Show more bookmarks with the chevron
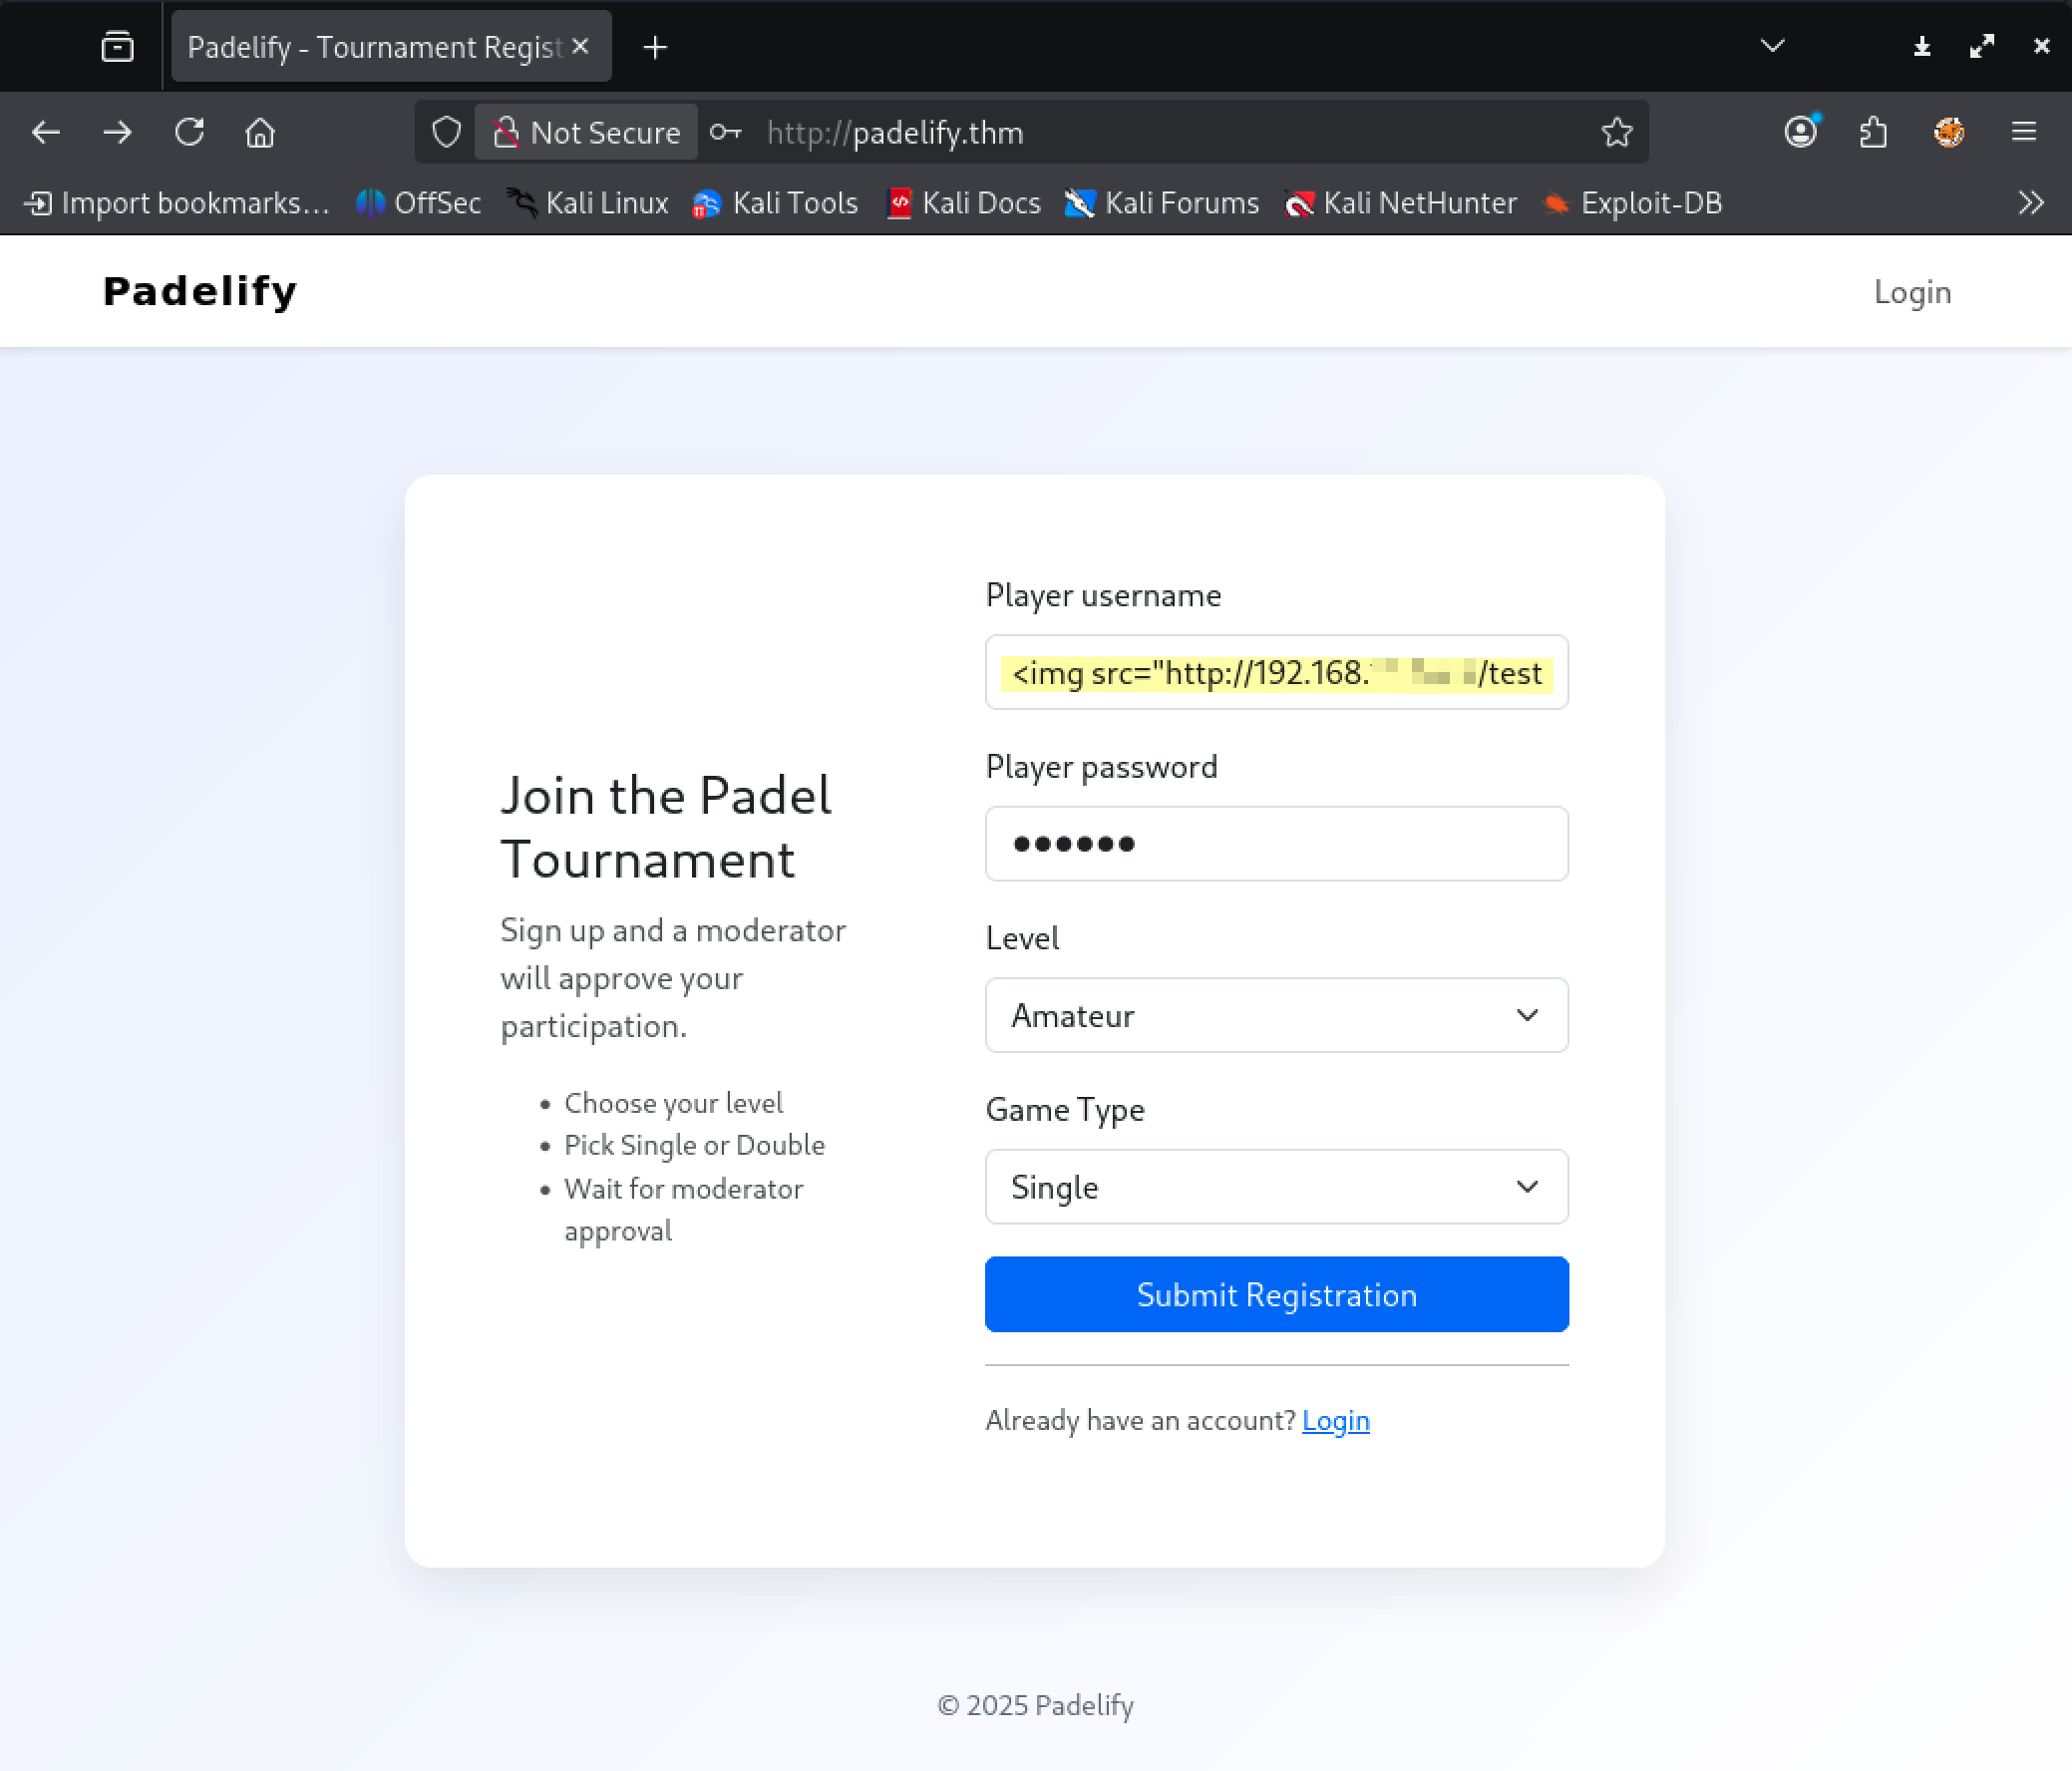 2030,203
